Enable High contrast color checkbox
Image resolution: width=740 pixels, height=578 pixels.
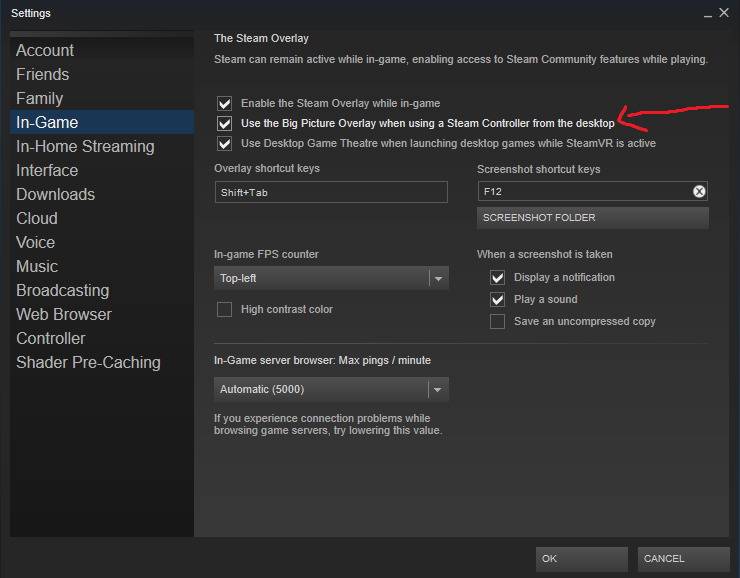click(225, 310)
